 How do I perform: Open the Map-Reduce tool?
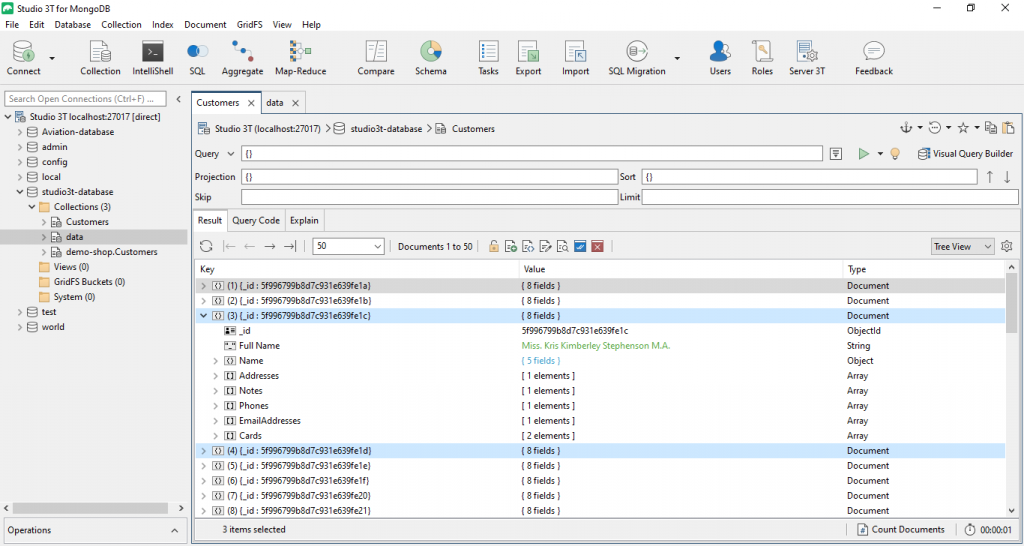coord(300,58)
